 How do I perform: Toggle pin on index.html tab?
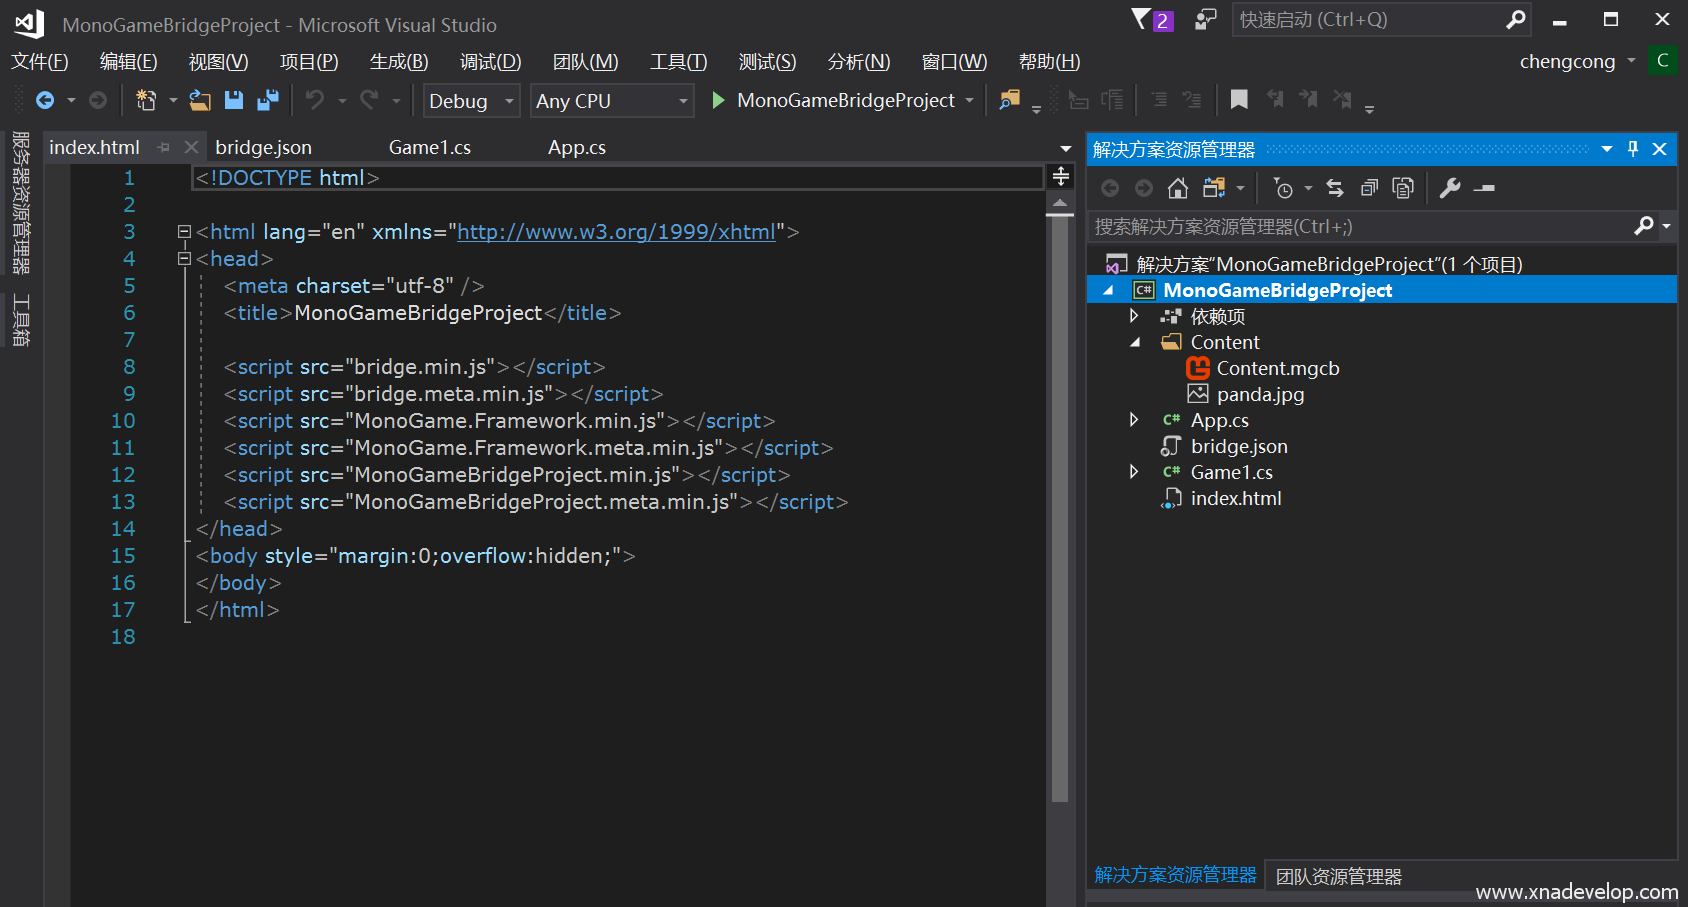click(x=164, y=147)
